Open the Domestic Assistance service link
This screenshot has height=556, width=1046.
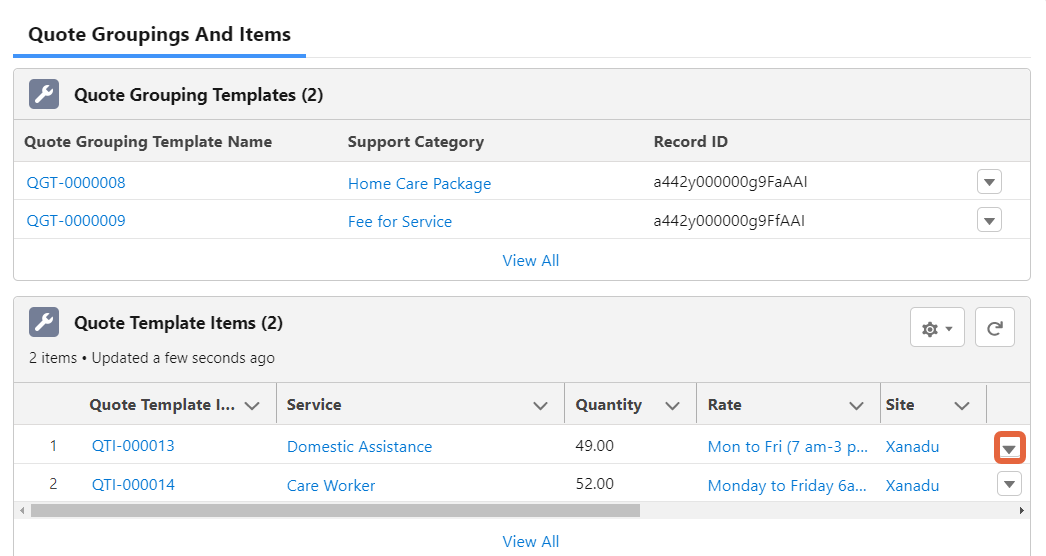click(359, 447)
